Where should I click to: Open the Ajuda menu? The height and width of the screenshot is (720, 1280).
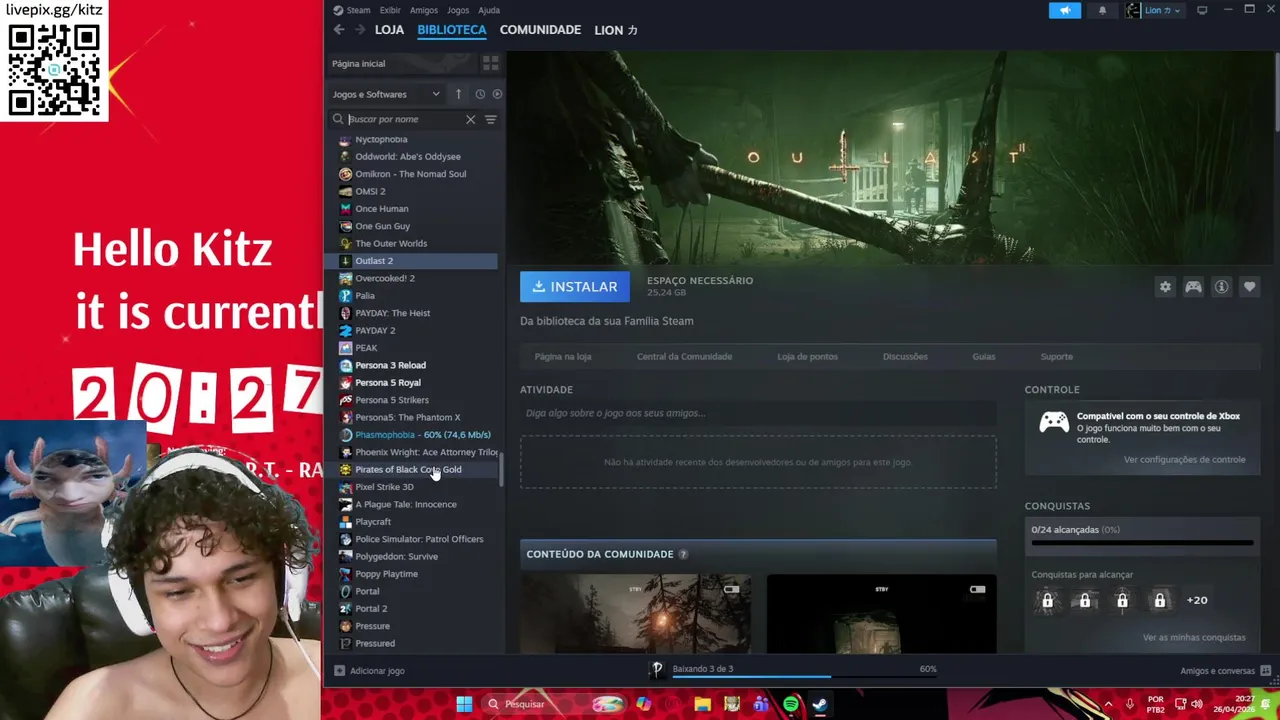[489, 10]
